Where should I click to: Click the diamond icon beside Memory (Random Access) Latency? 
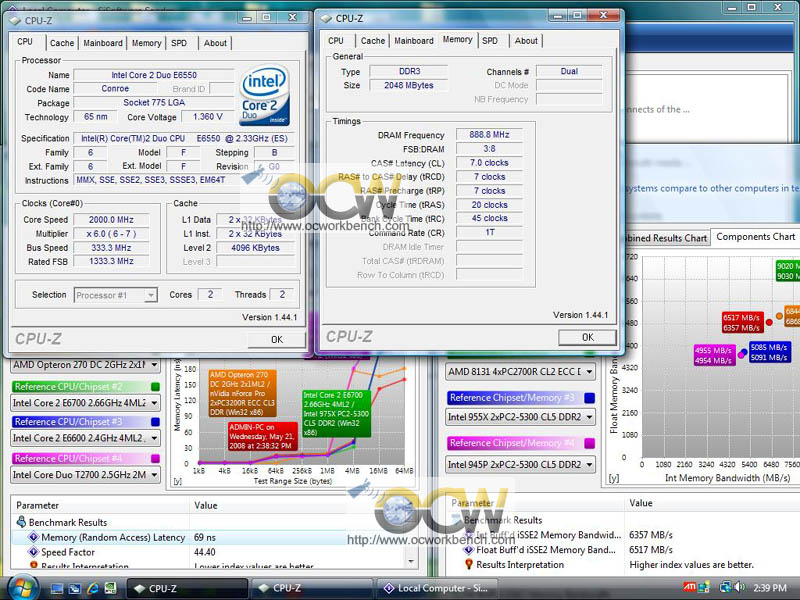34,537
